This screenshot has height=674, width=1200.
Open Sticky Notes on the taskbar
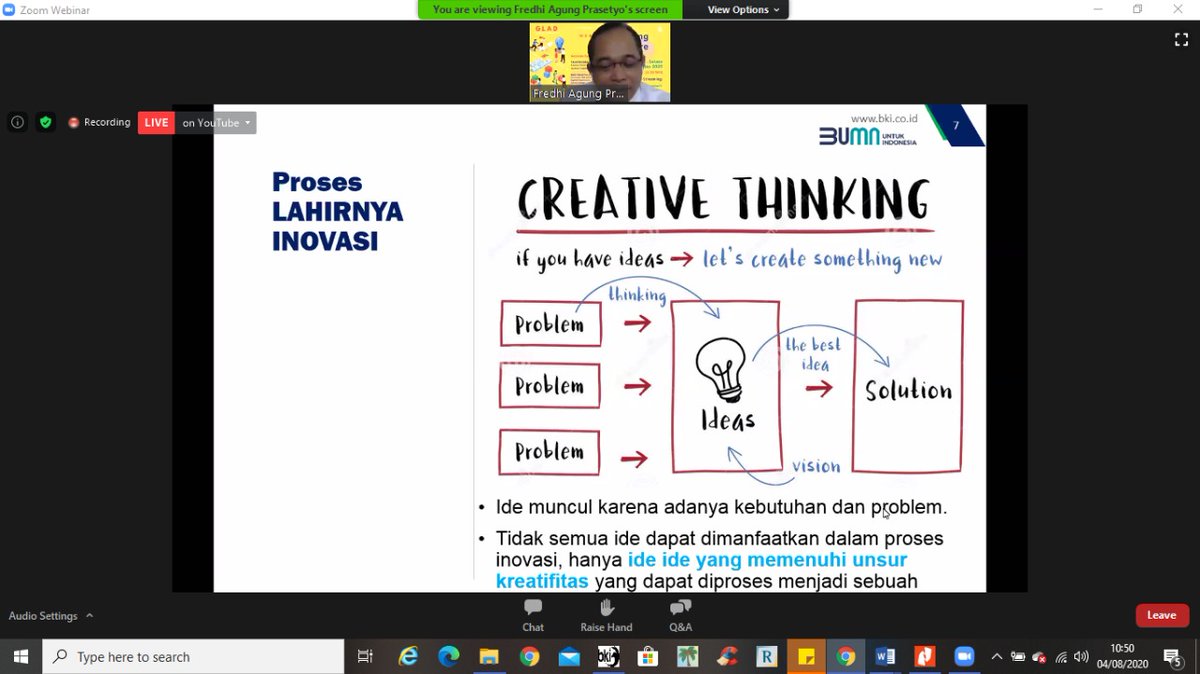[806, 656]
